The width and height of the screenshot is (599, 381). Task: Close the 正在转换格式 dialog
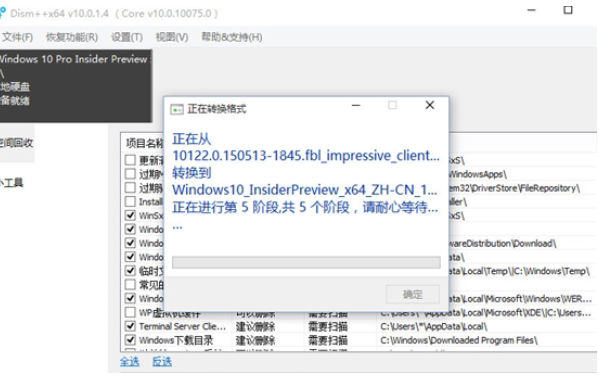point(430,105)
